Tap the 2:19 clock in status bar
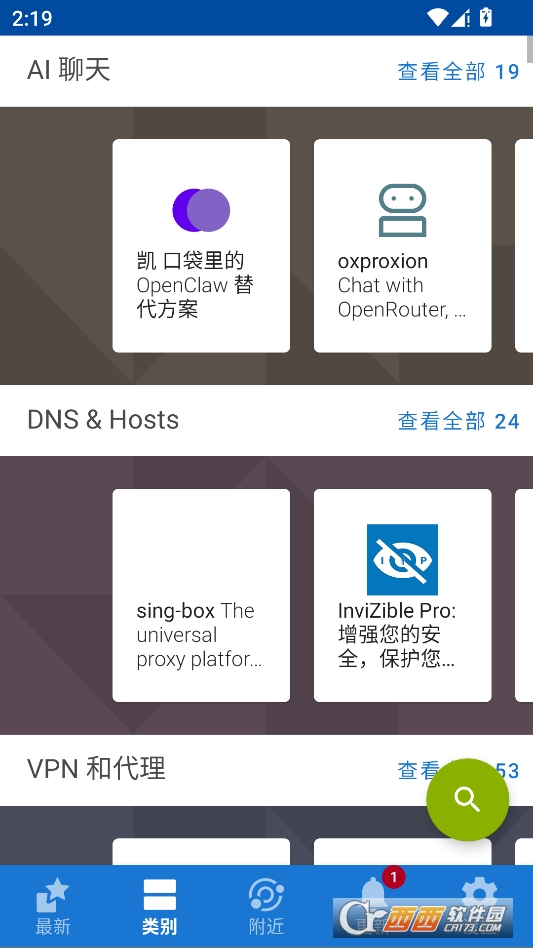533x948 pixels. (x=32, y=18)
